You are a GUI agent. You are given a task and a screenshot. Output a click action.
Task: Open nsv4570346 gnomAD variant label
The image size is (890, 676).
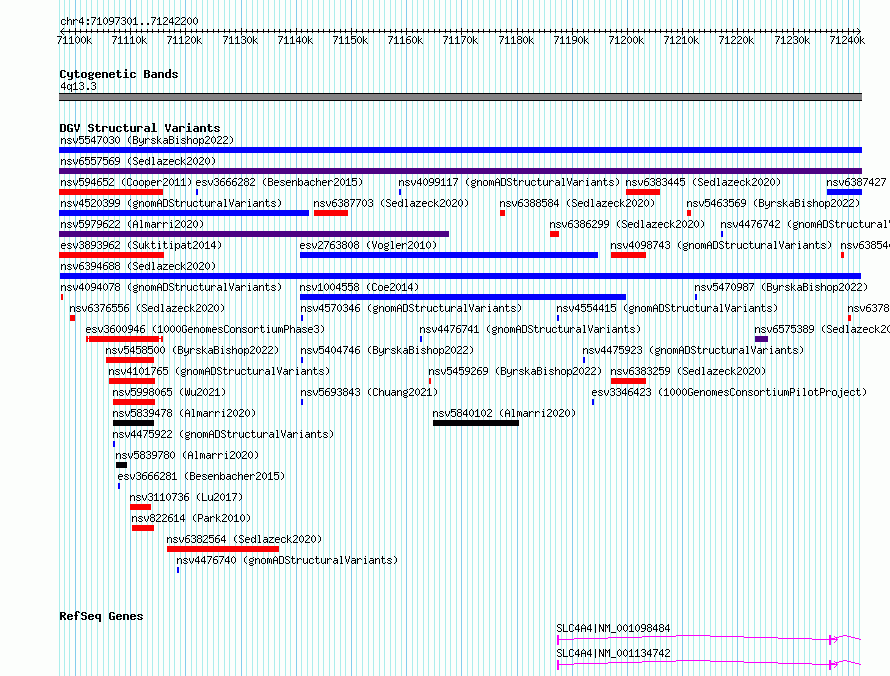point(411,308)
